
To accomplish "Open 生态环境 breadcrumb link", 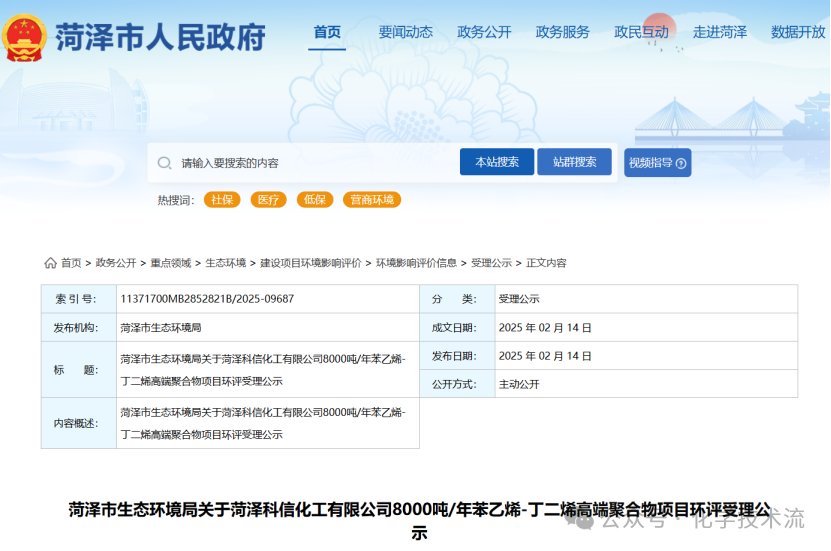I will 226,263.
